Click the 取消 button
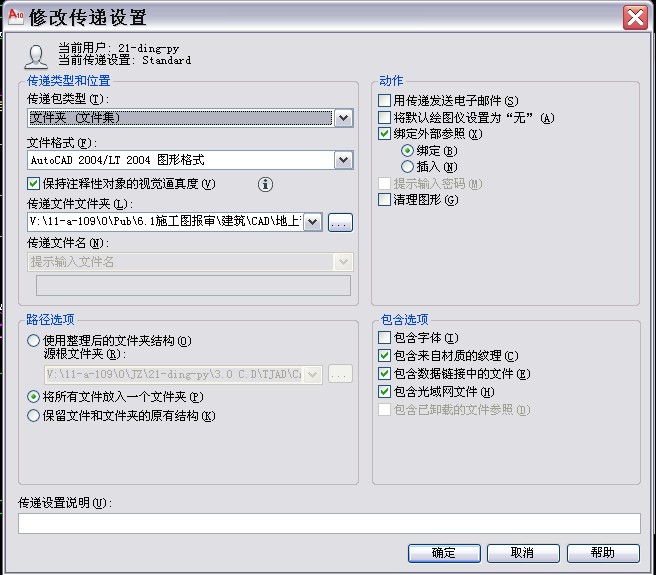656x575 pixels. click(523, 553)
